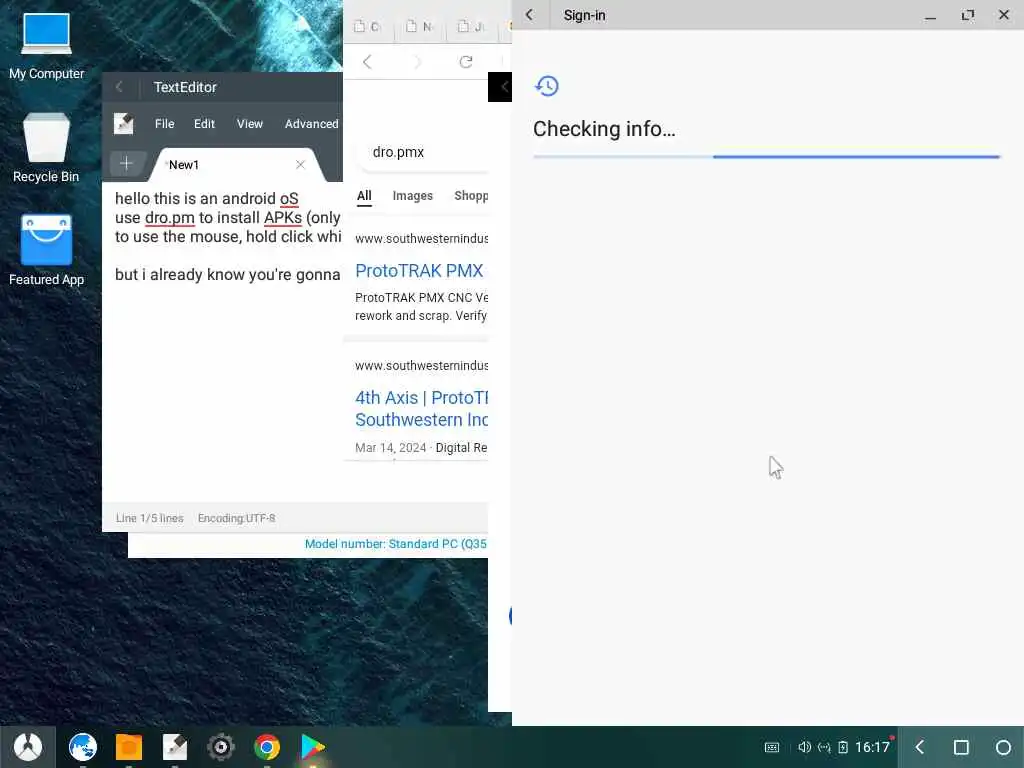Click the 16:17 clock in the tray
Screen dimensions: 1024x768
point(872,747)
